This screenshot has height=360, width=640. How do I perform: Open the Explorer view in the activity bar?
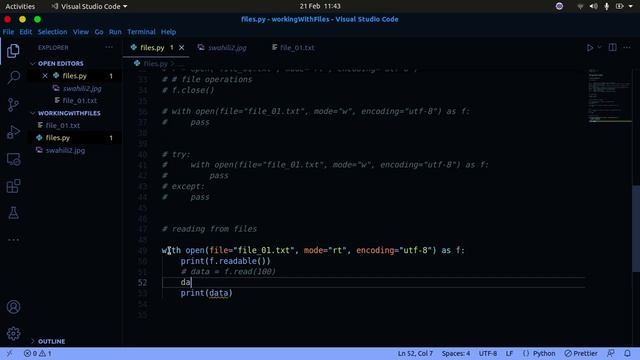[x=13, y=51]
